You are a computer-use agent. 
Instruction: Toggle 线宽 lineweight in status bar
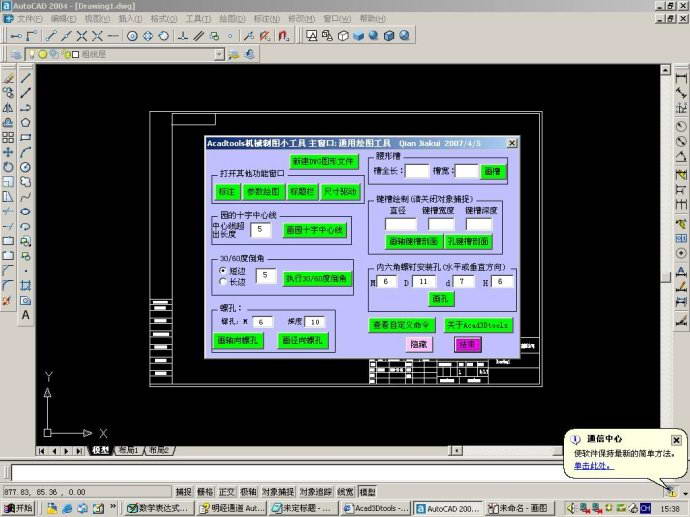(345, 492)
